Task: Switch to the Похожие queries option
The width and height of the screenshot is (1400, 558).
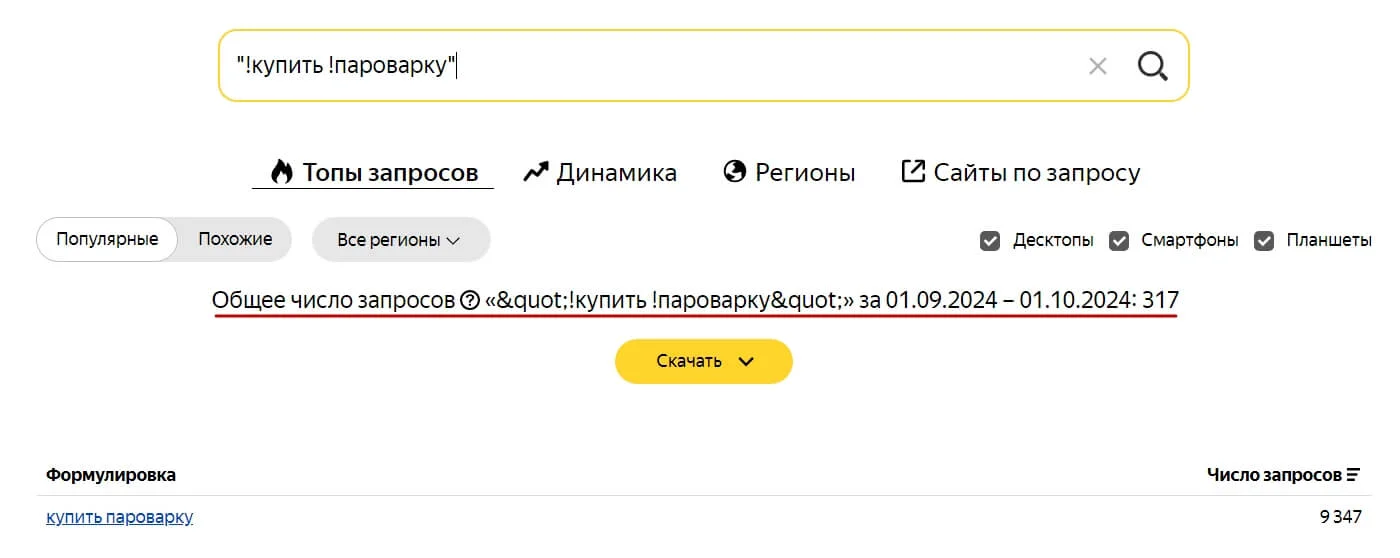Action: (235, 239)
